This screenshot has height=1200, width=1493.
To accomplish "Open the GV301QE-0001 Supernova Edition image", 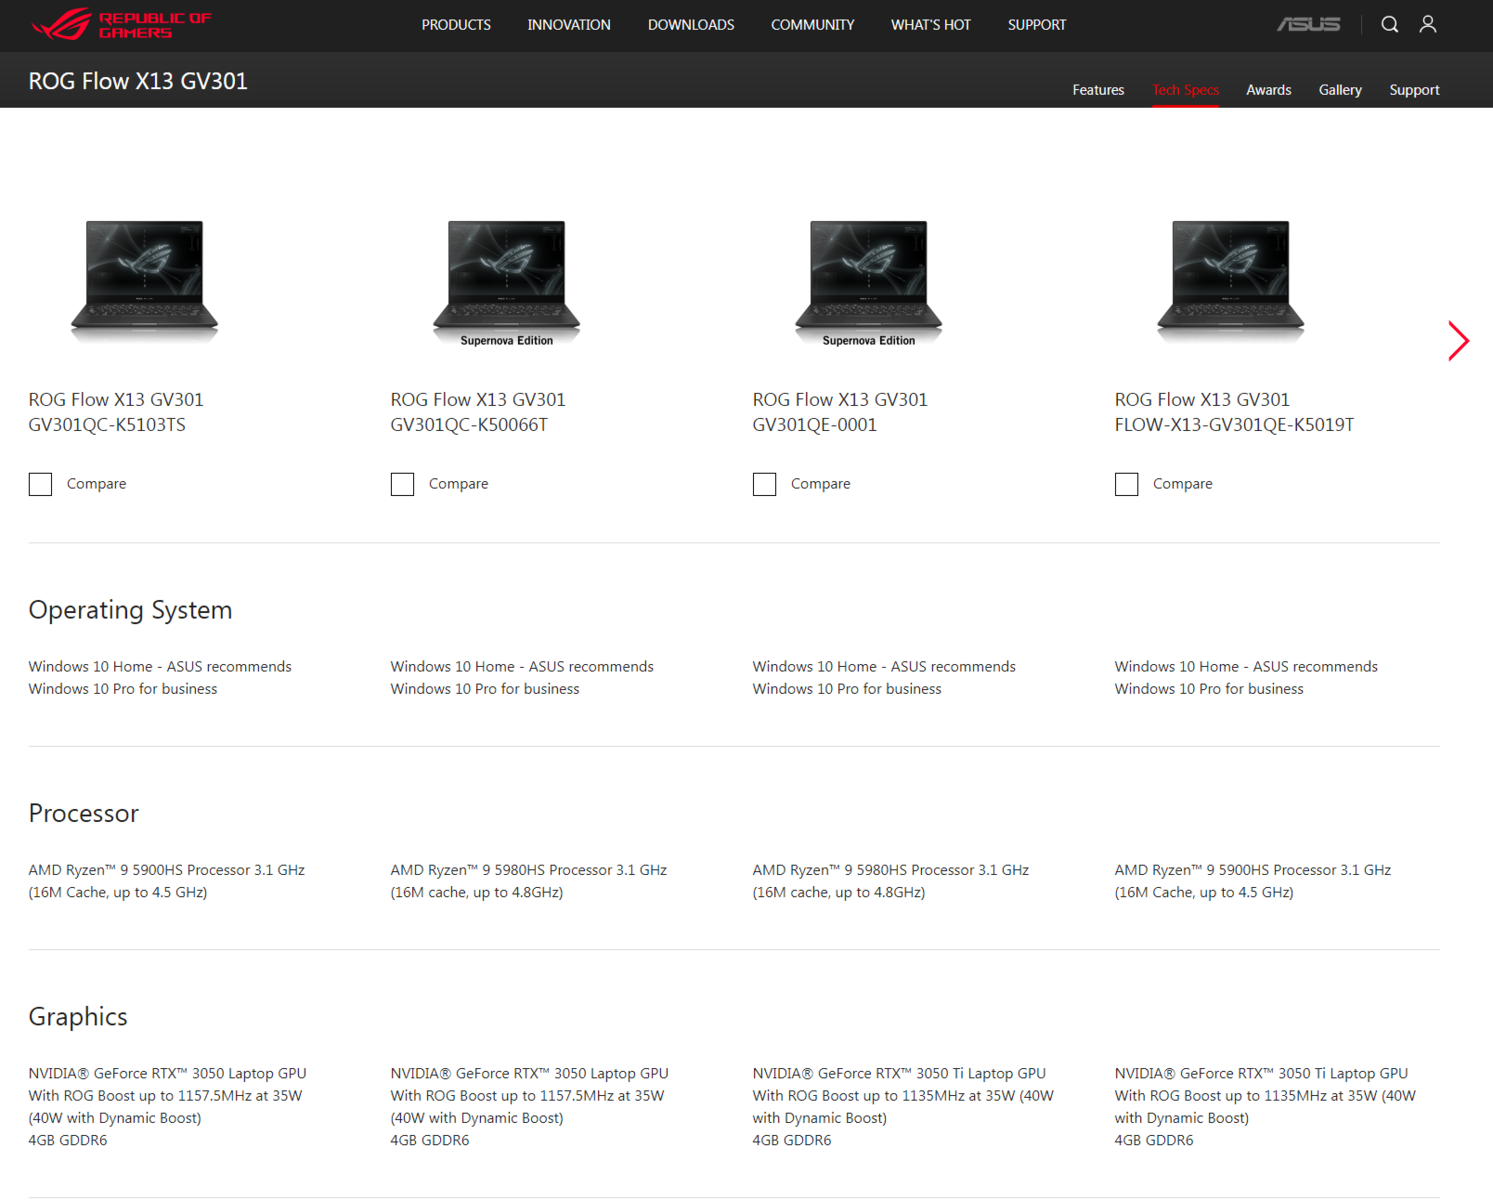I will [868, 278].
